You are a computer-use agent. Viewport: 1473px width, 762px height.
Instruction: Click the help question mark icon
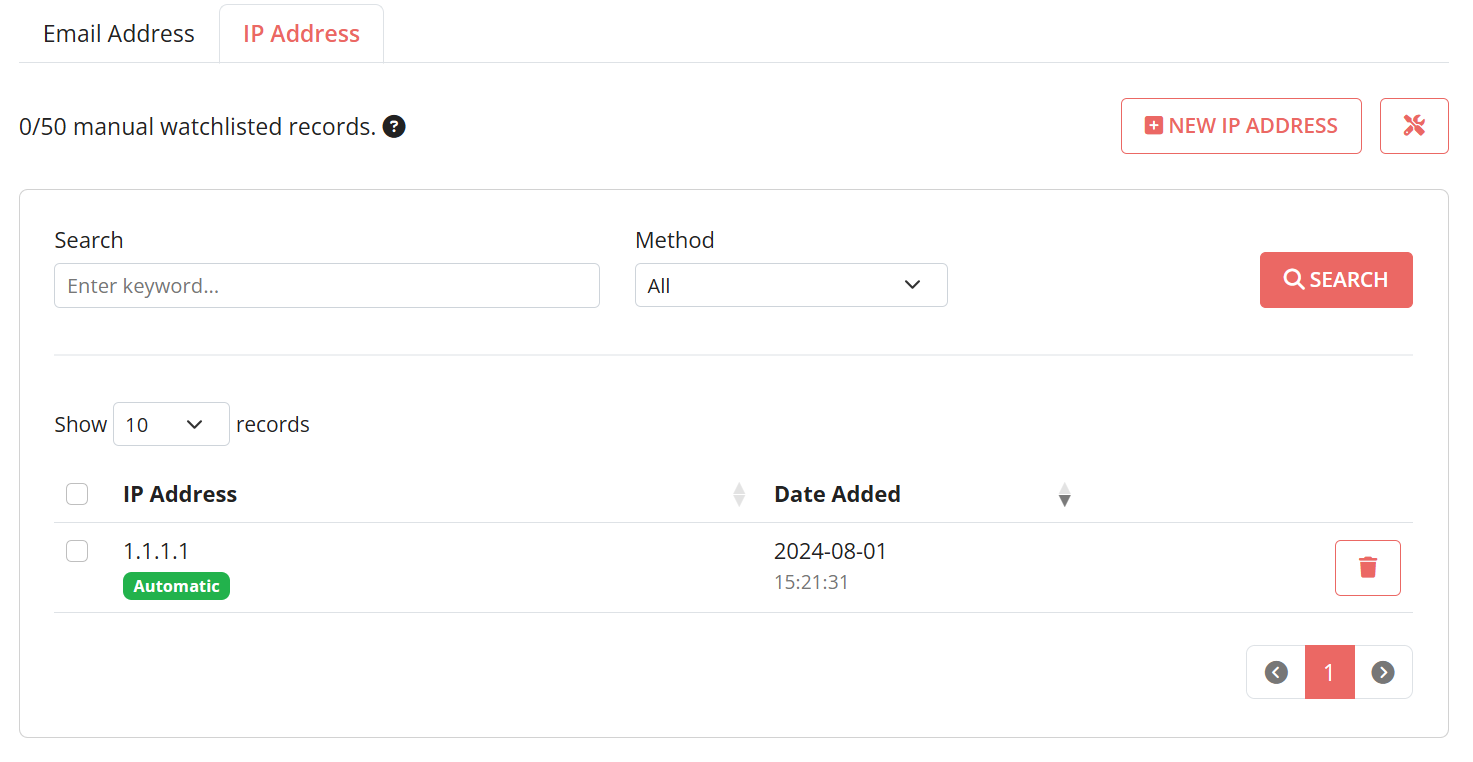pos(395,127)
